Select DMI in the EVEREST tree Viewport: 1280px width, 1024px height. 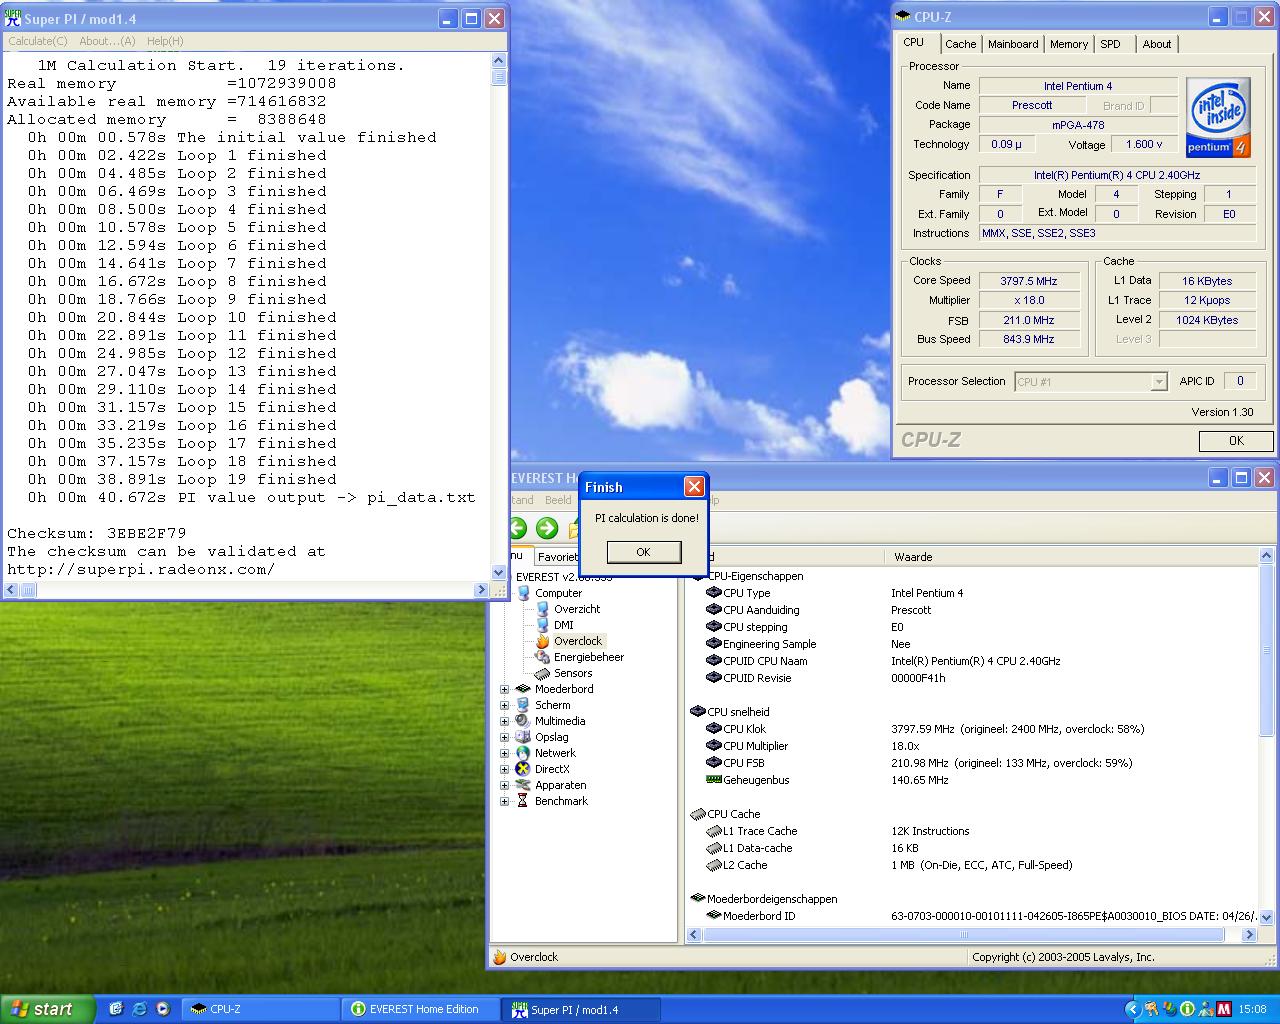564,625
